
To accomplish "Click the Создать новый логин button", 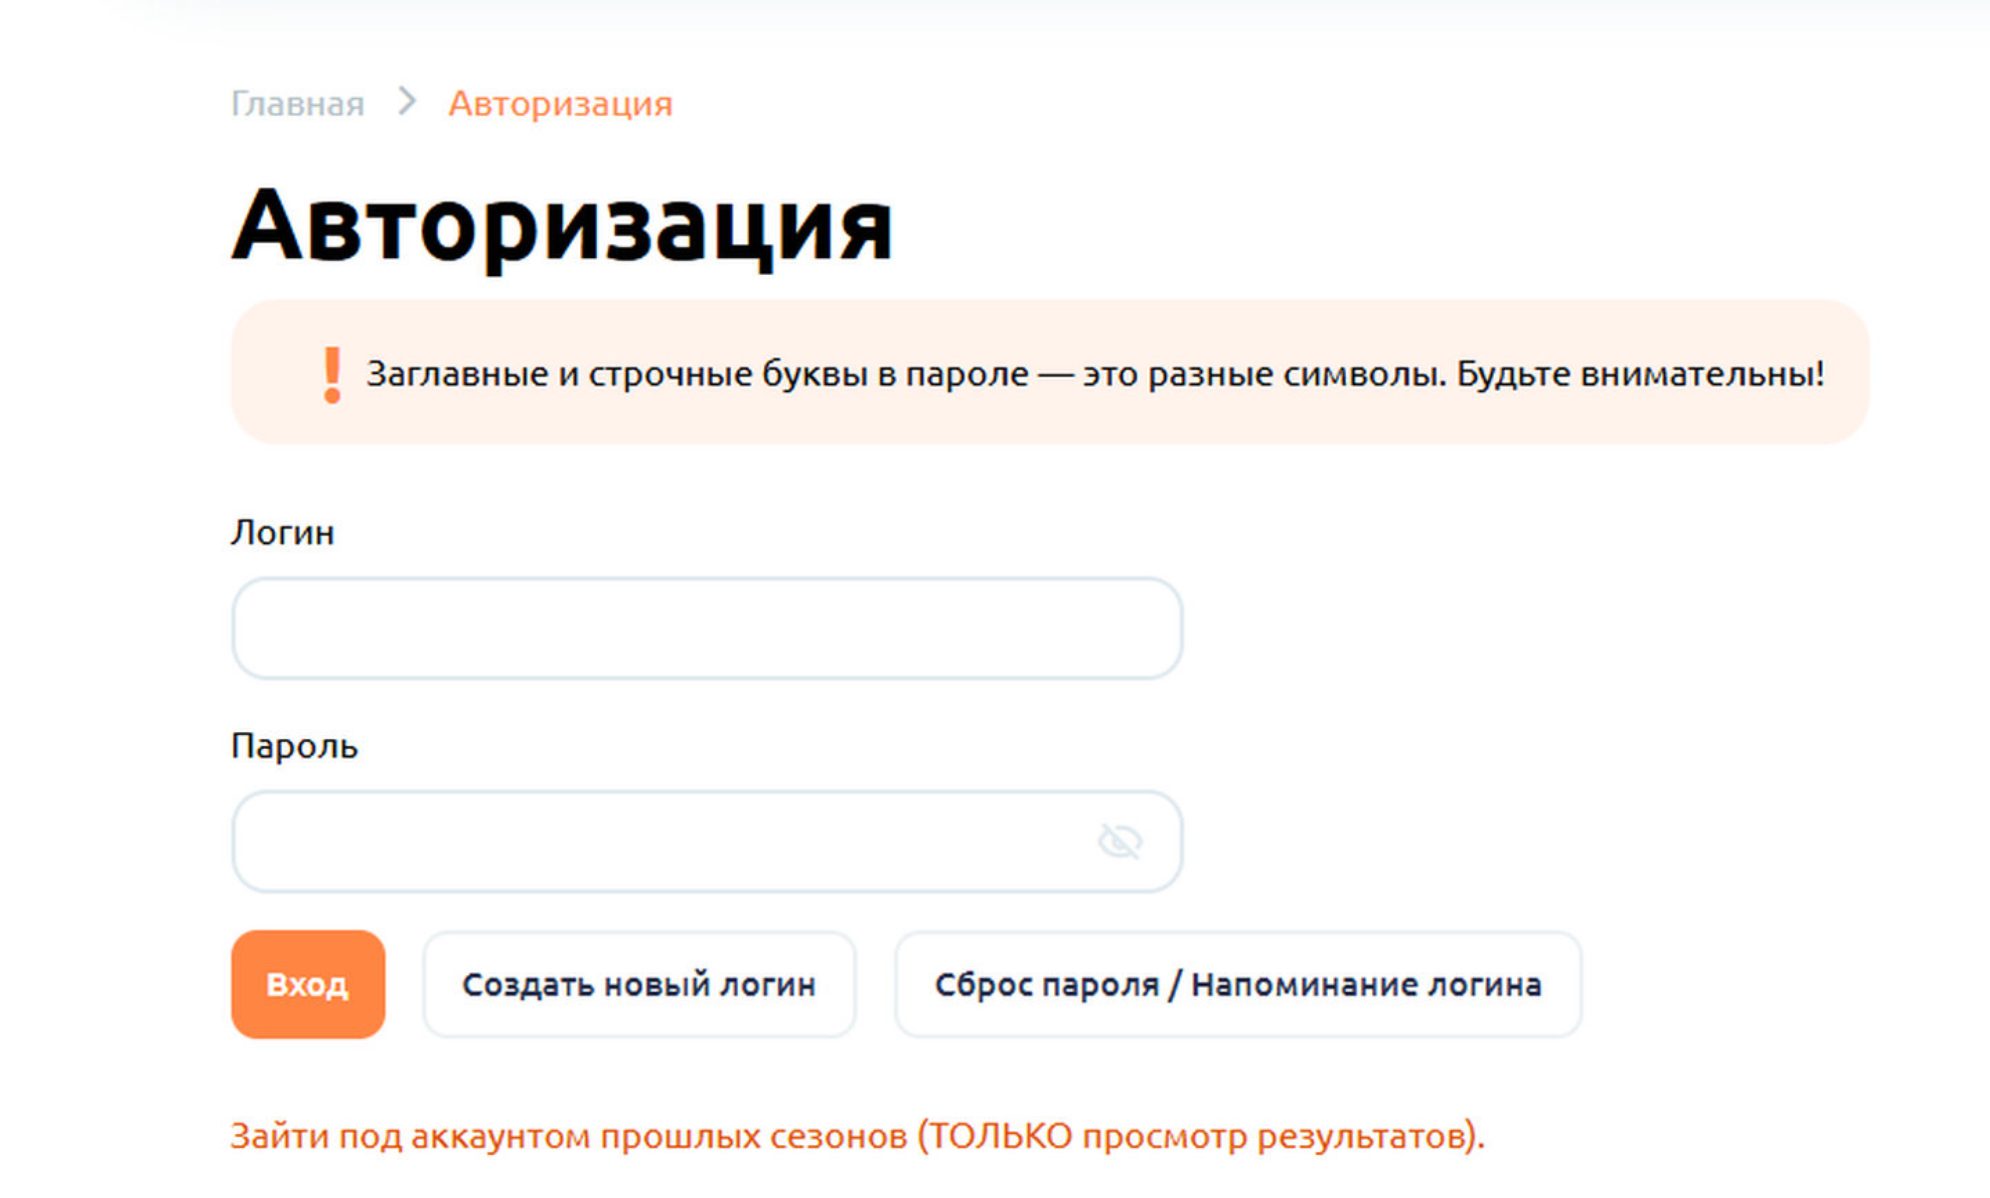I will (638, 984).
